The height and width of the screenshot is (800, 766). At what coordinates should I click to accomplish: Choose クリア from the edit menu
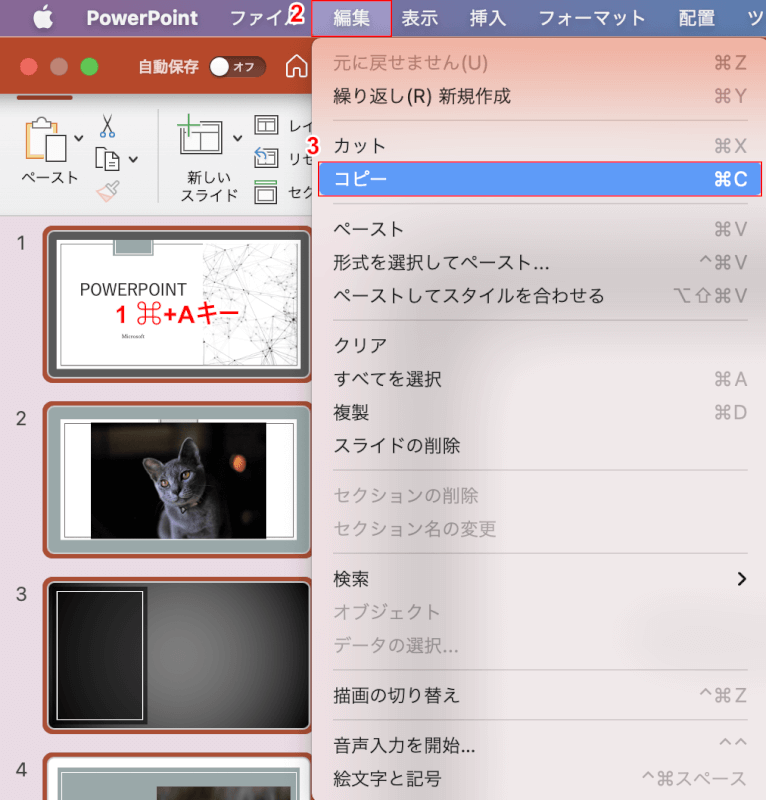pos(540,345)
